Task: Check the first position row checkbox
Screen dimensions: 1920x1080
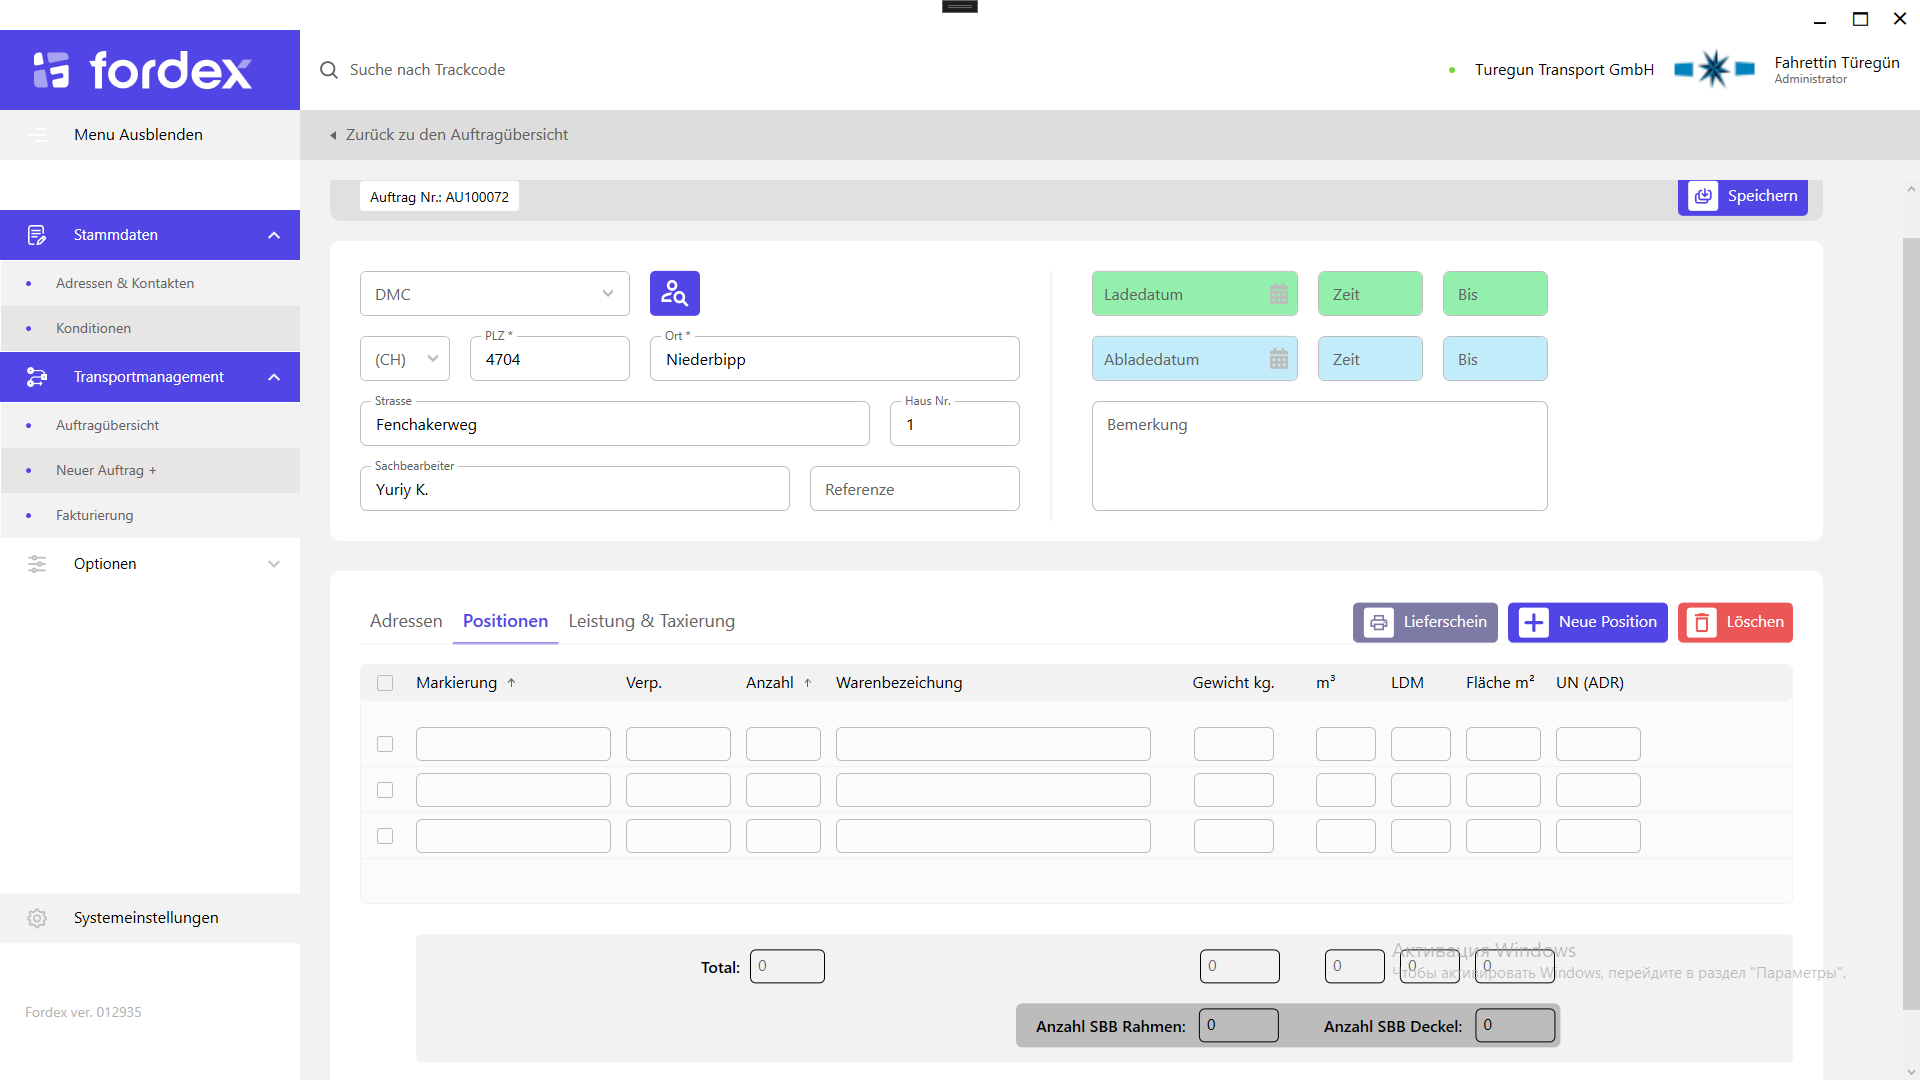Action: [x=385, y=744]
